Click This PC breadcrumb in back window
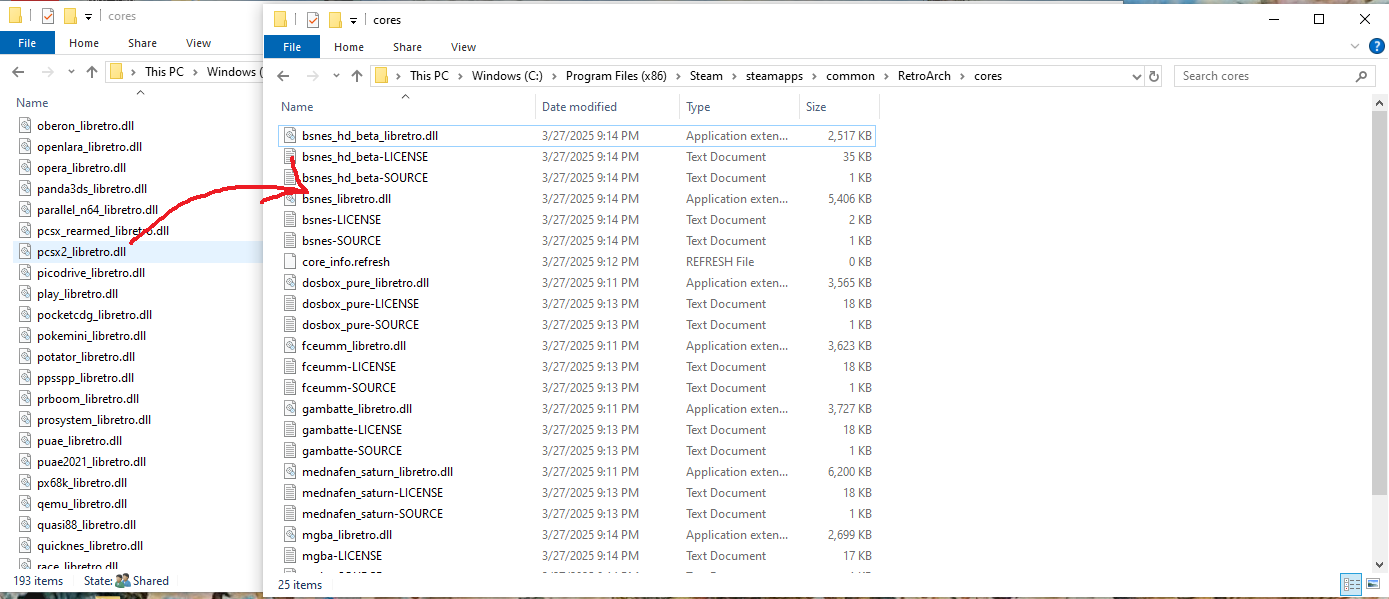 [x=164, y=72]
